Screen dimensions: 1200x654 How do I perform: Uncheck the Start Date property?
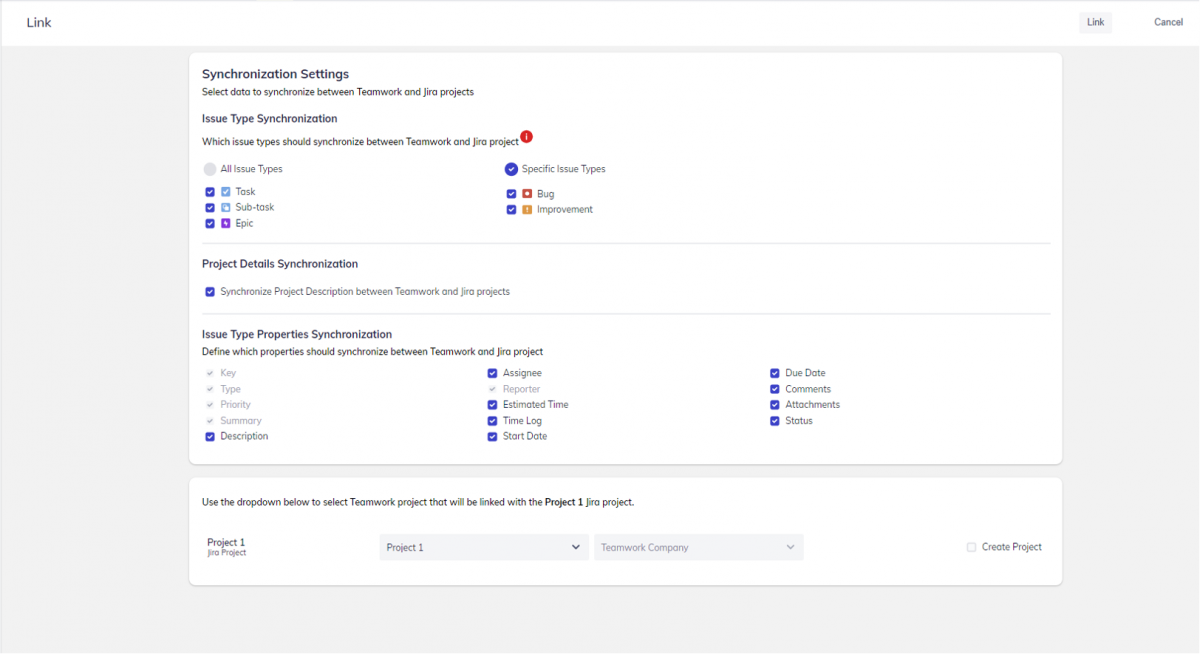491,436
